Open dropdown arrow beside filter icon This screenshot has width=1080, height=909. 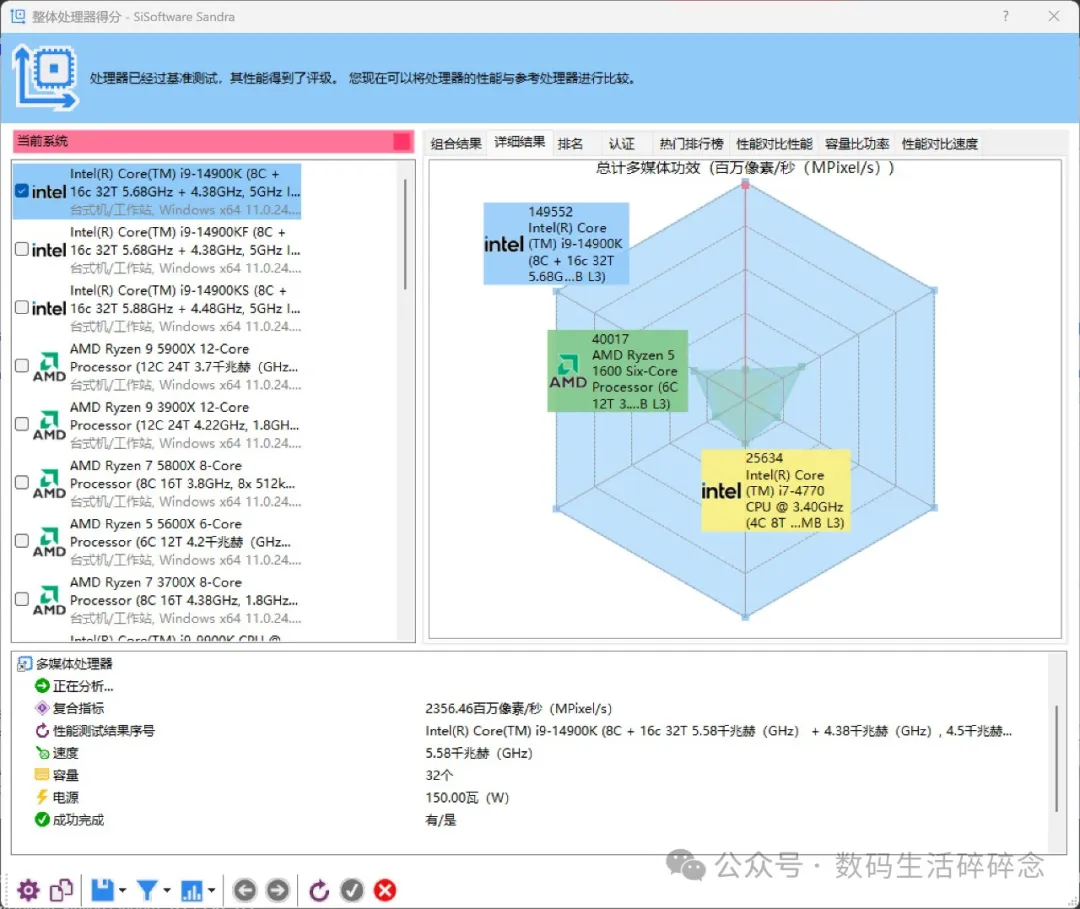(x=167, y=890)
